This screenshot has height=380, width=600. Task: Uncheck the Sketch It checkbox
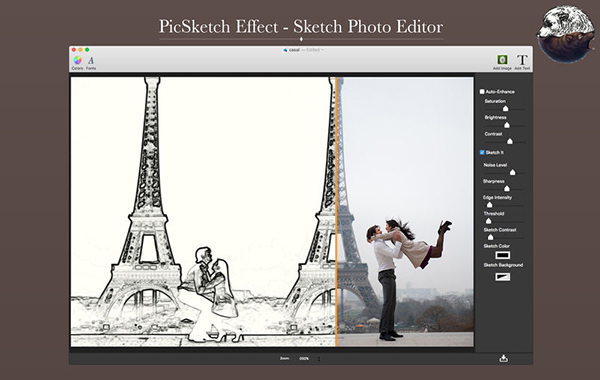tap(482, 152)
